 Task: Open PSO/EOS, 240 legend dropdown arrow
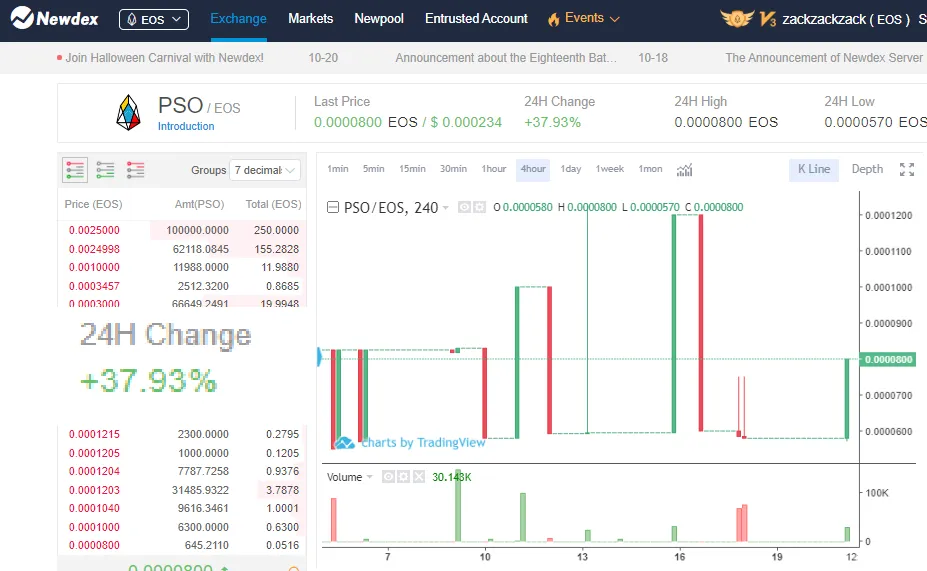pyautogui.click(x=446, y=208)
